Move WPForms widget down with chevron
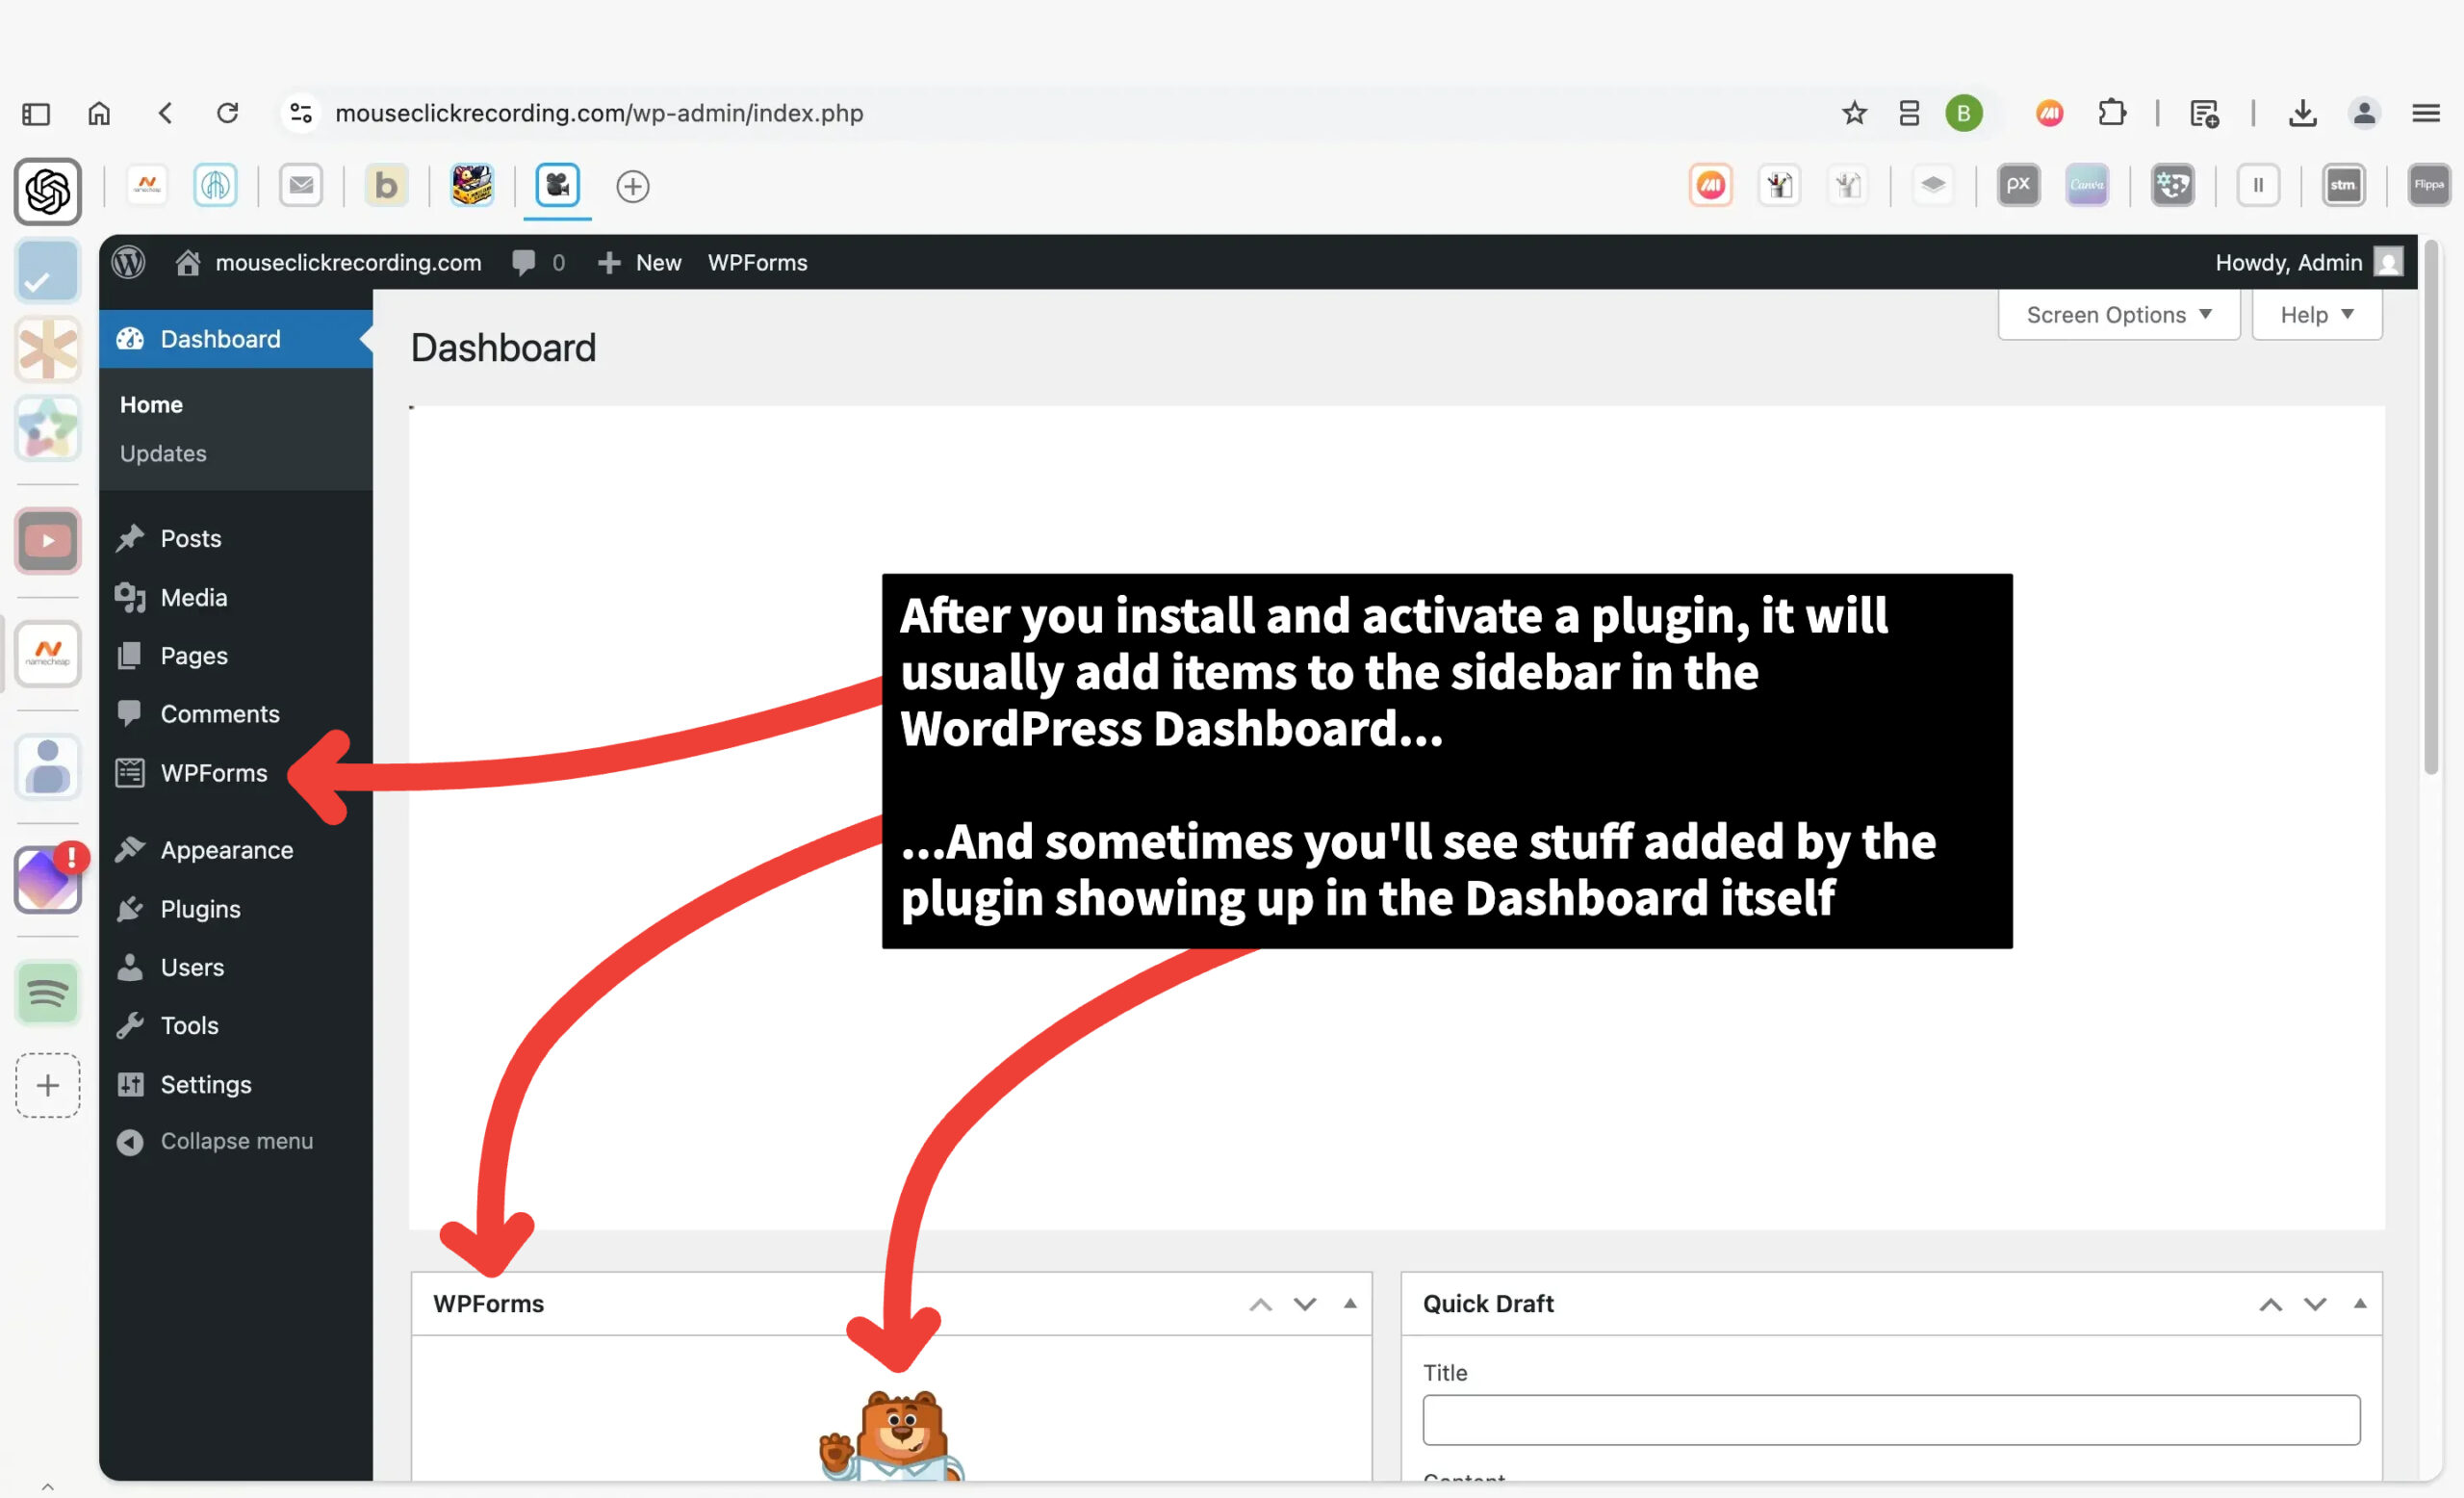Screen dimensions: 2464x1498 point(1304,1304)
